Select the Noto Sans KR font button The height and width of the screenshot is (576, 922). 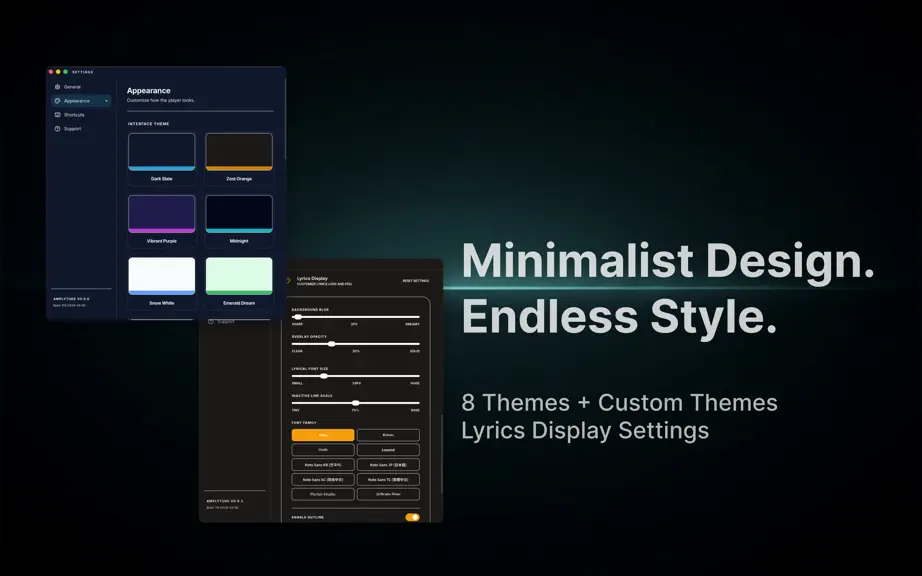(323, 464)
